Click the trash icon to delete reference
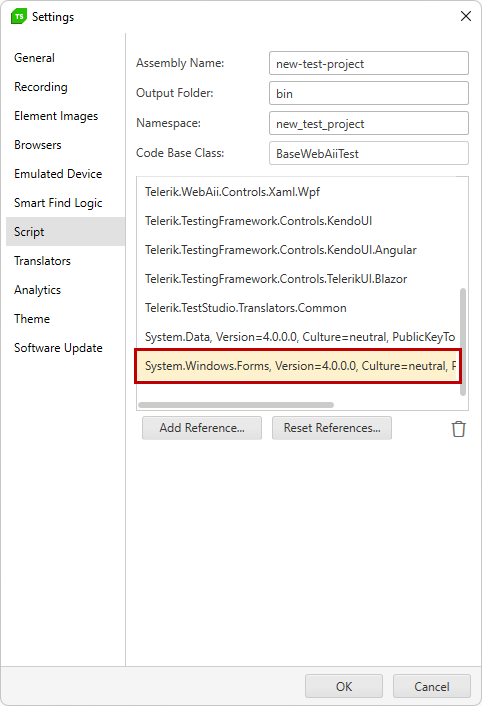 458,429
